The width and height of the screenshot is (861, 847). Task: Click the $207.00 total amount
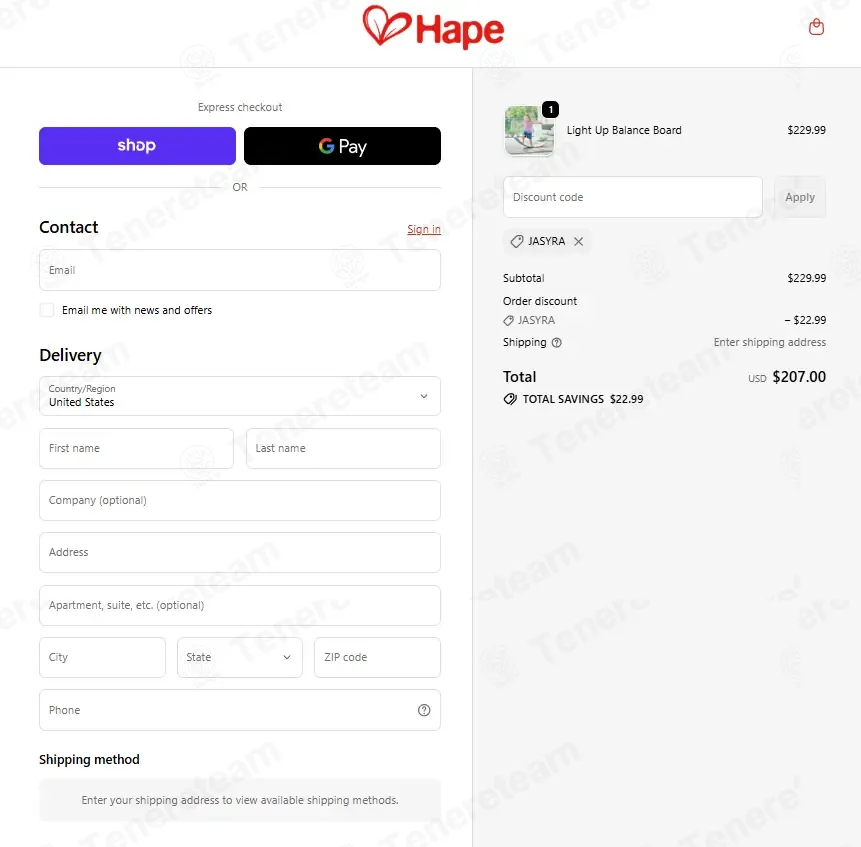[x=799, y=377]
